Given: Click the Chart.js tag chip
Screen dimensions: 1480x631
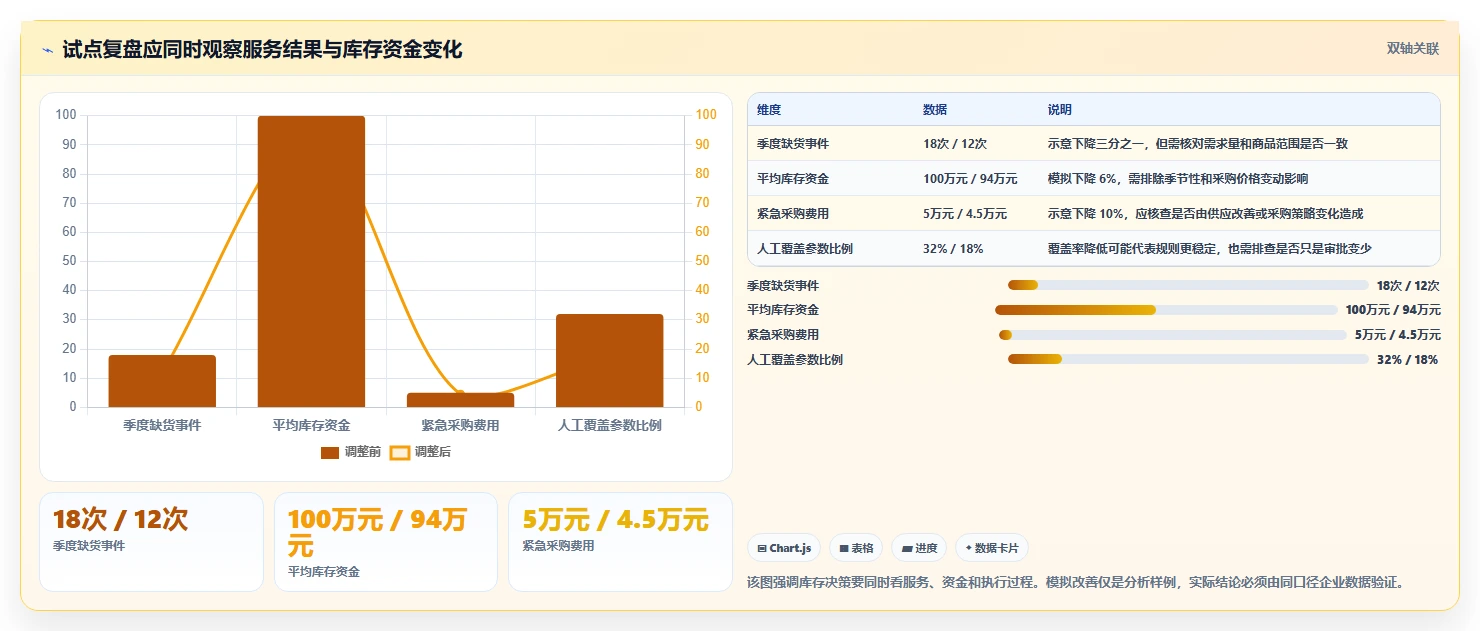Looking at the screenshot, I should pyautogui.click(x=784, y=548).
